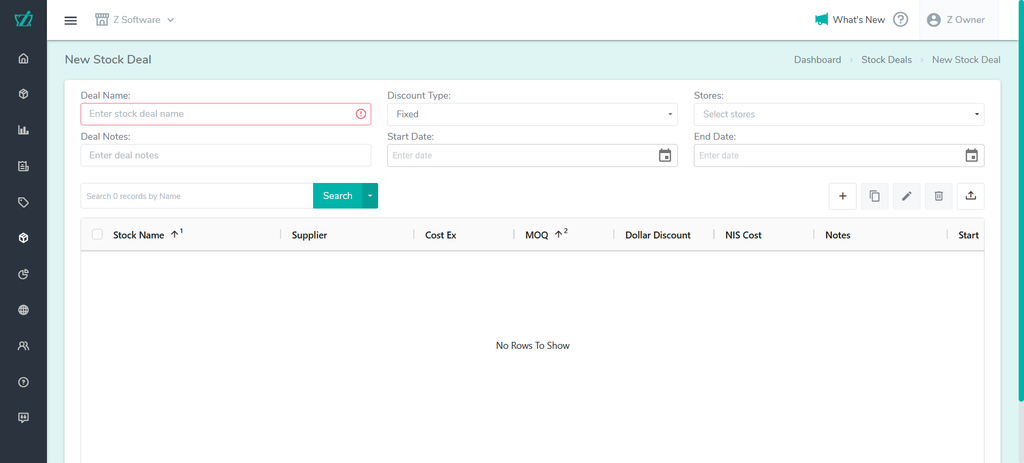Toggle the hamburger sidebar menu
Viewport: 1024px width, 463px height.
(x=70, y=20)
